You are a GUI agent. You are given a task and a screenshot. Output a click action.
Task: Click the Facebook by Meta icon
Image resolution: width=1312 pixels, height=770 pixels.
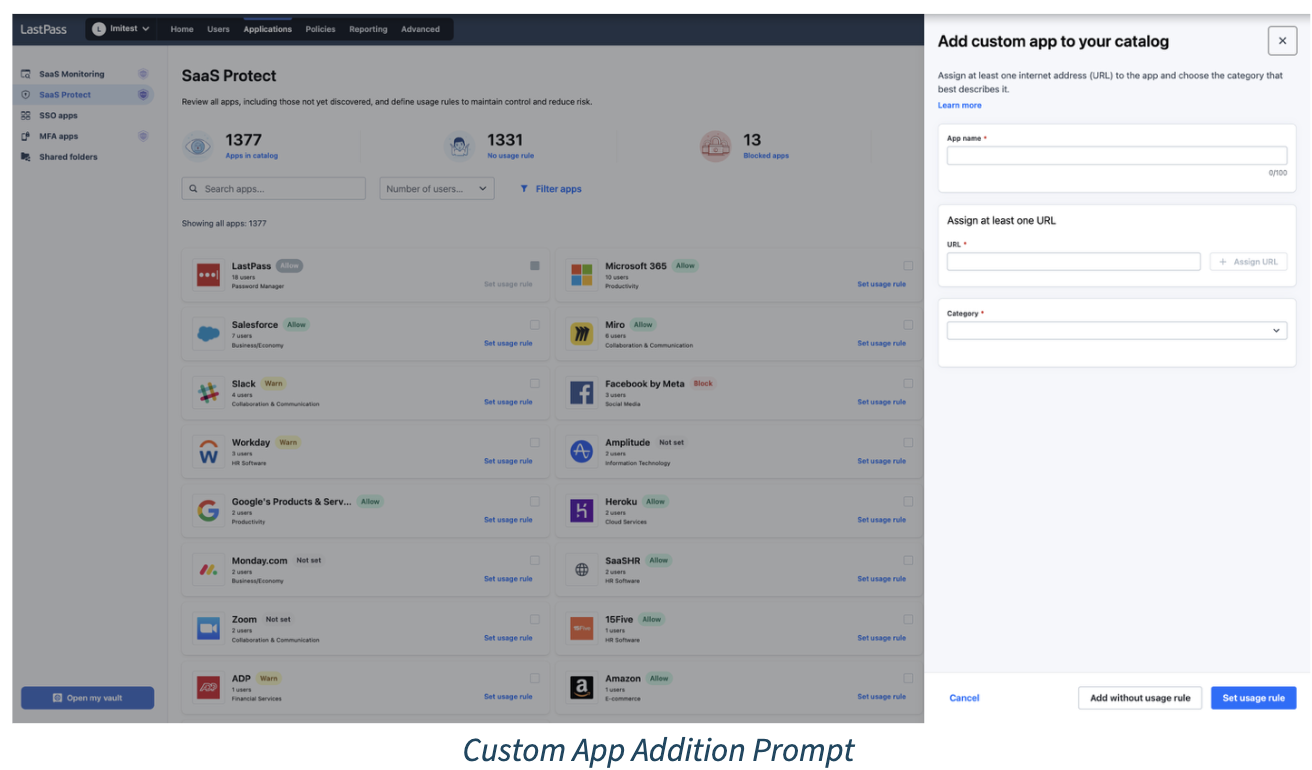pyautogui.click(x=581, y=393)
